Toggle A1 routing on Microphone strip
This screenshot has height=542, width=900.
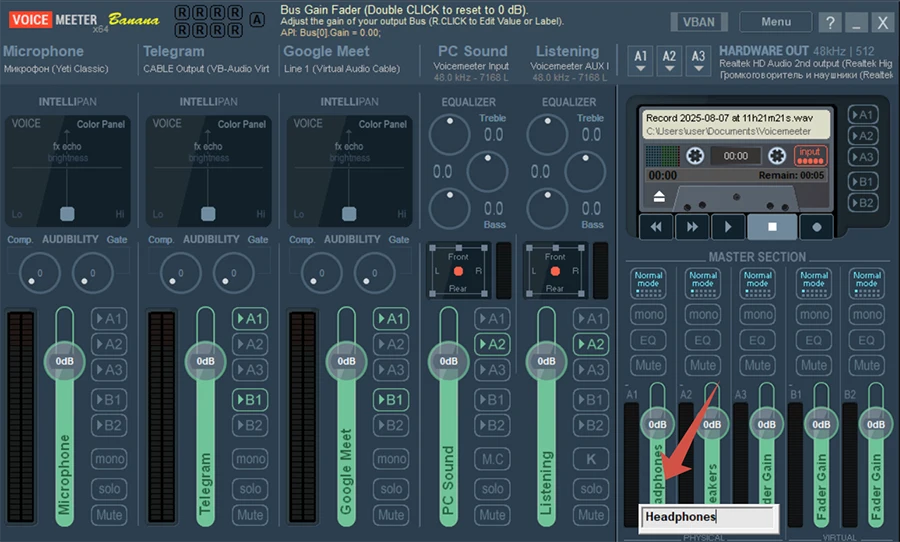pos(108,319)
